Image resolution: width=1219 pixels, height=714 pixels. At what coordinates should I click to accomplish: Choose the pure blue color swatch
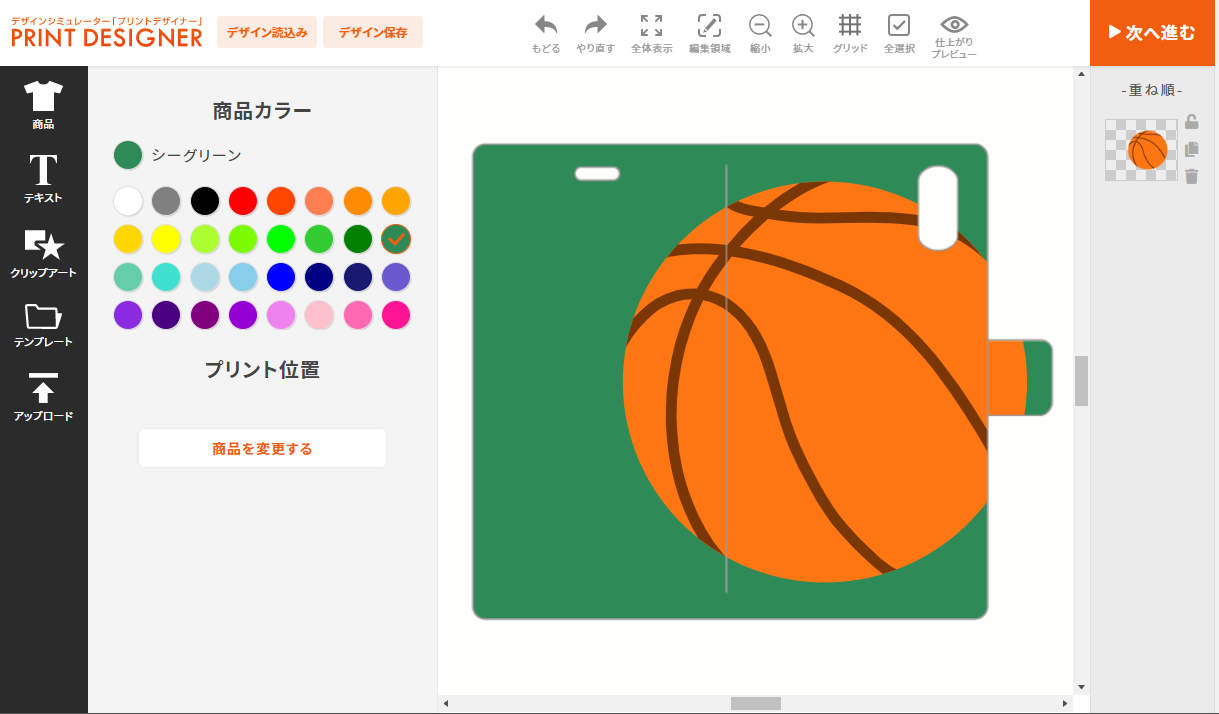281,277
